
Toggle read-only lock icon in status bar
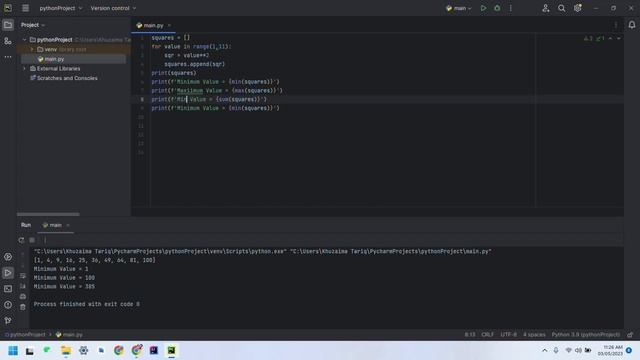630,335
